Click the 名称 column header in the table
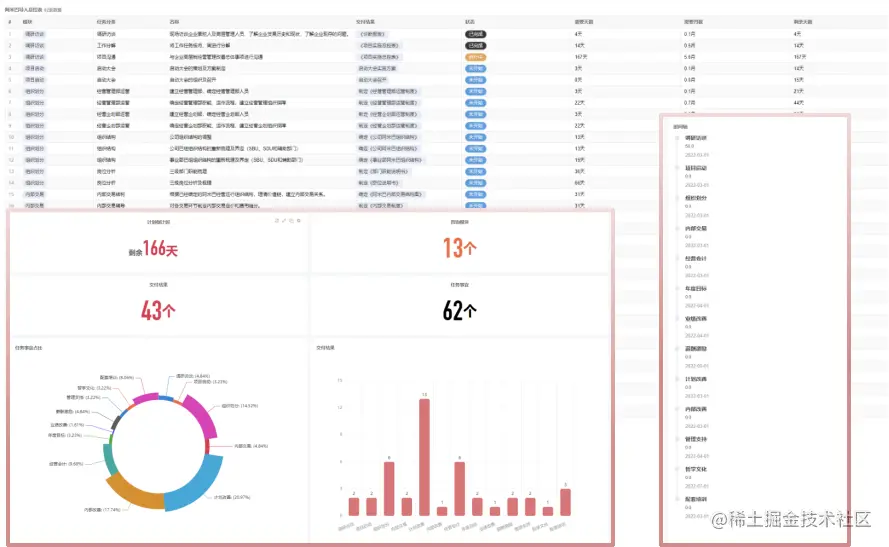Image resolution: width=889 pixels, height=547 pixels. pos(174,22)
